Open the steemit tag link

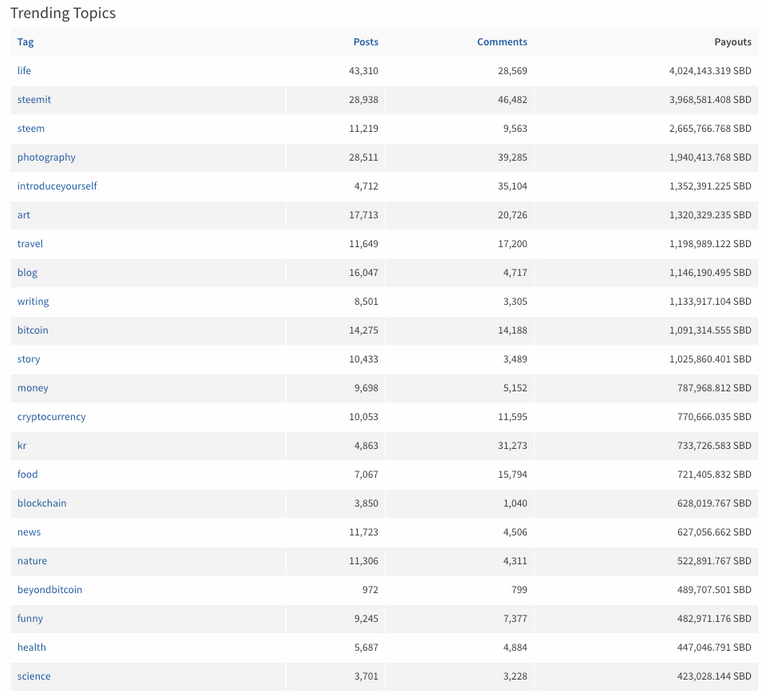click(34, 99)
